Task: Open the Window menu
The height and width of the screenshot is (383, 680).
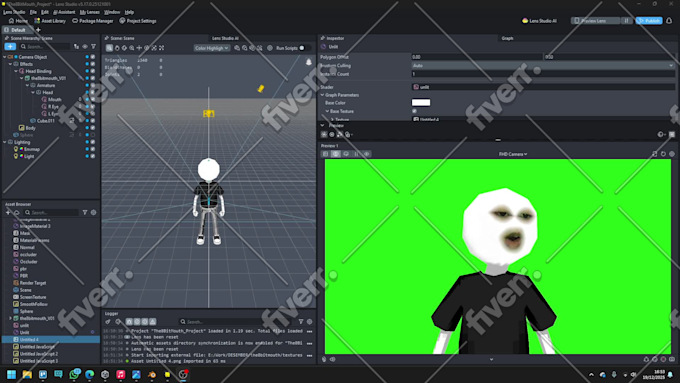Action: point(112,12)
